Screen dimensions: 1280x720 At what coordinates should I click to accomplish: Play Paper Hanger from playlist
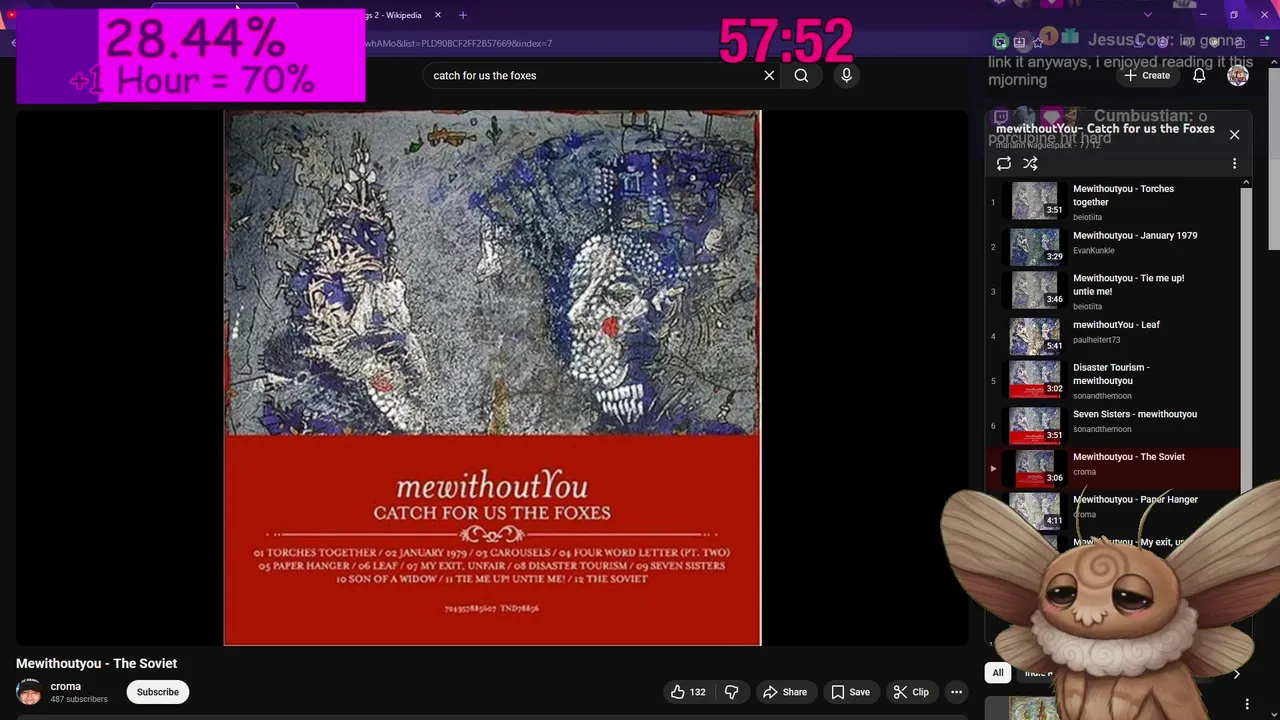coord(1135,500)
